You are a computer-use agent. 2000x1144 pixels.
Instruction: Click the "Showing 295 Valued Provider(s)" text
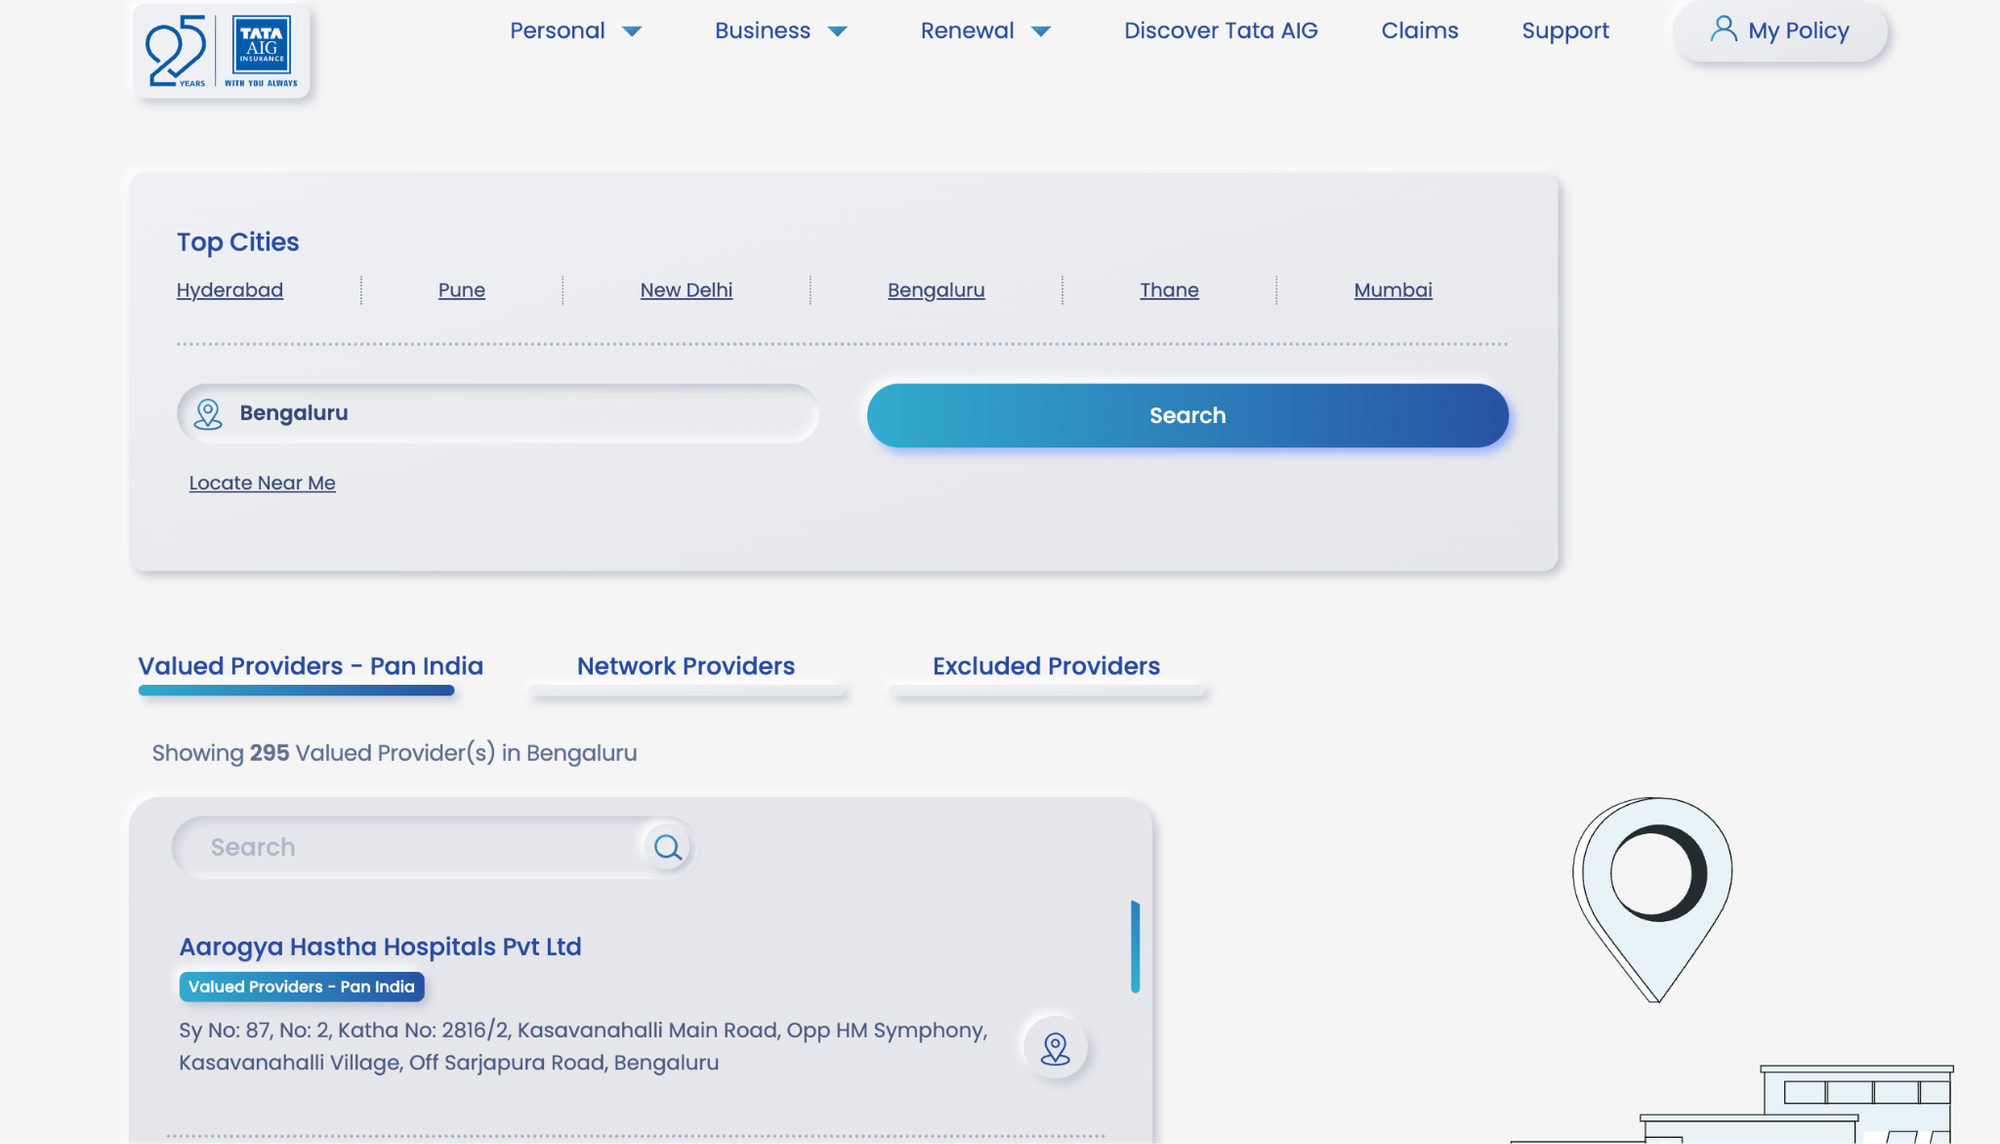[x=394, y=753]
